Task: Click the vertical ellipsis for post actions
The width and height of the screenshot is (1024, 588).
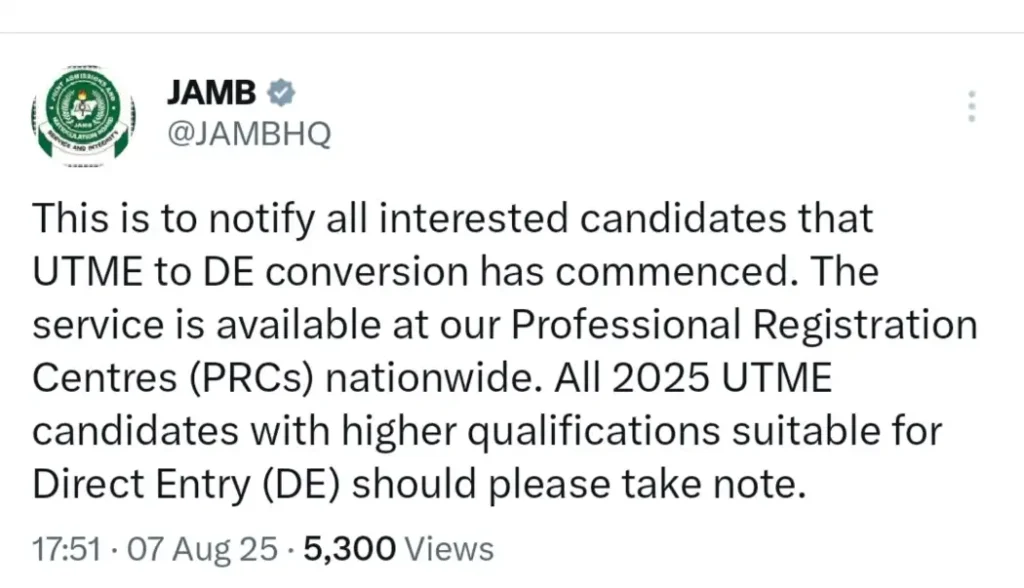Action: click(x=971, y=103)
